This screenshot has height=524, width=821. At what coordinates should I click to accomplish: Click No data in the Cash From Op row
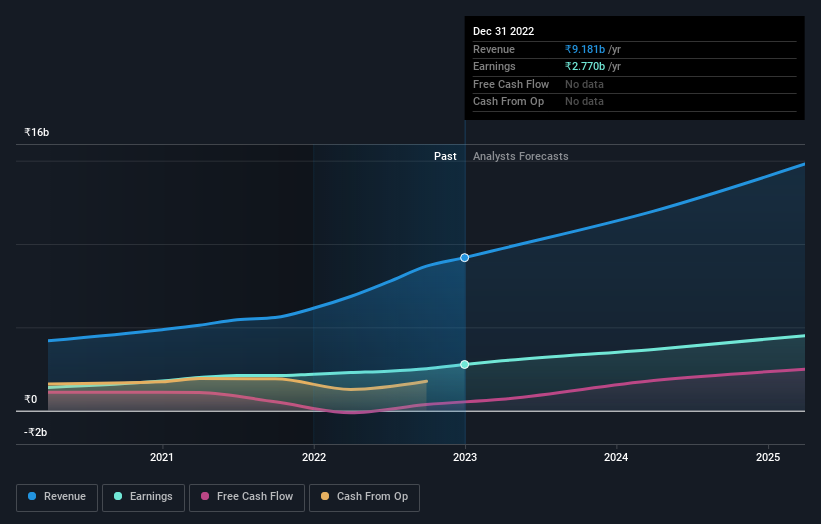point(584,102)
